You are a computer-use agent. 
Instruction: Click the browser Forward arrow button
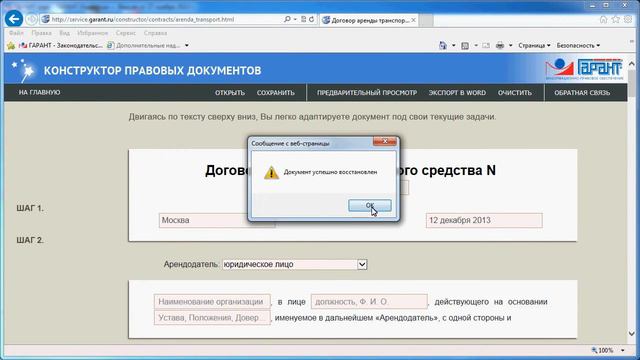point(31,19)
